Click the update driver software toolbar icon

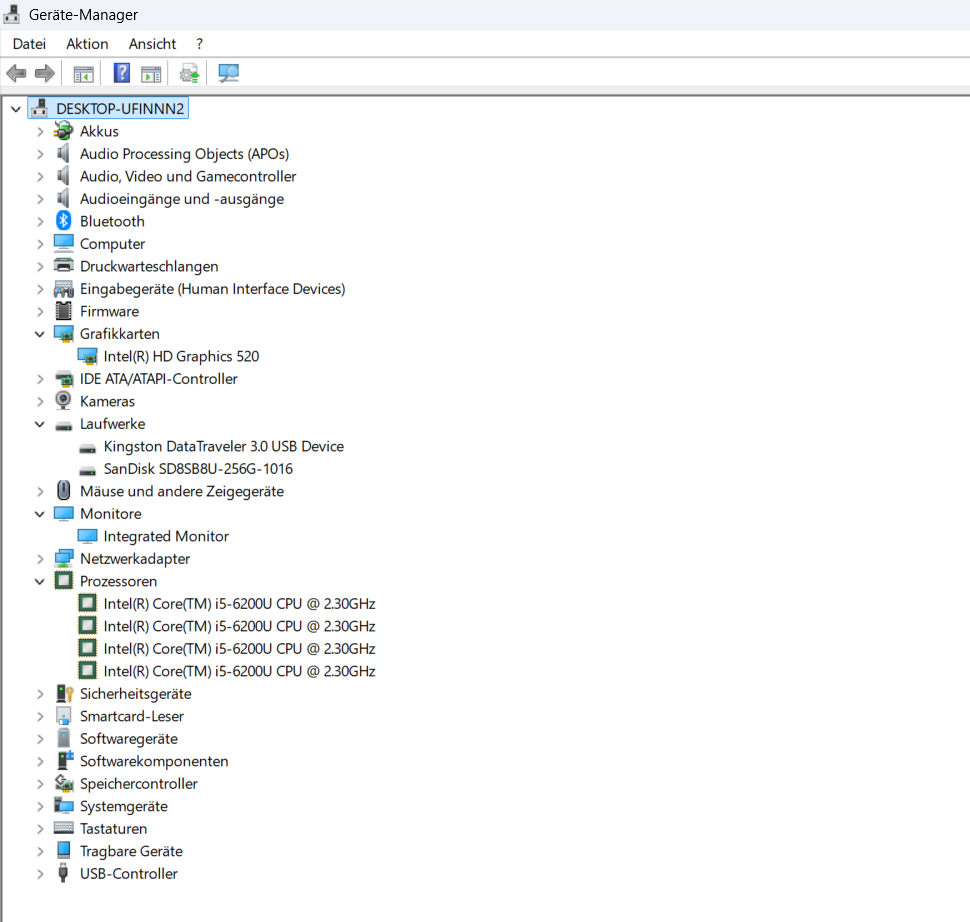pyautogui.click(x=190, y=74)
